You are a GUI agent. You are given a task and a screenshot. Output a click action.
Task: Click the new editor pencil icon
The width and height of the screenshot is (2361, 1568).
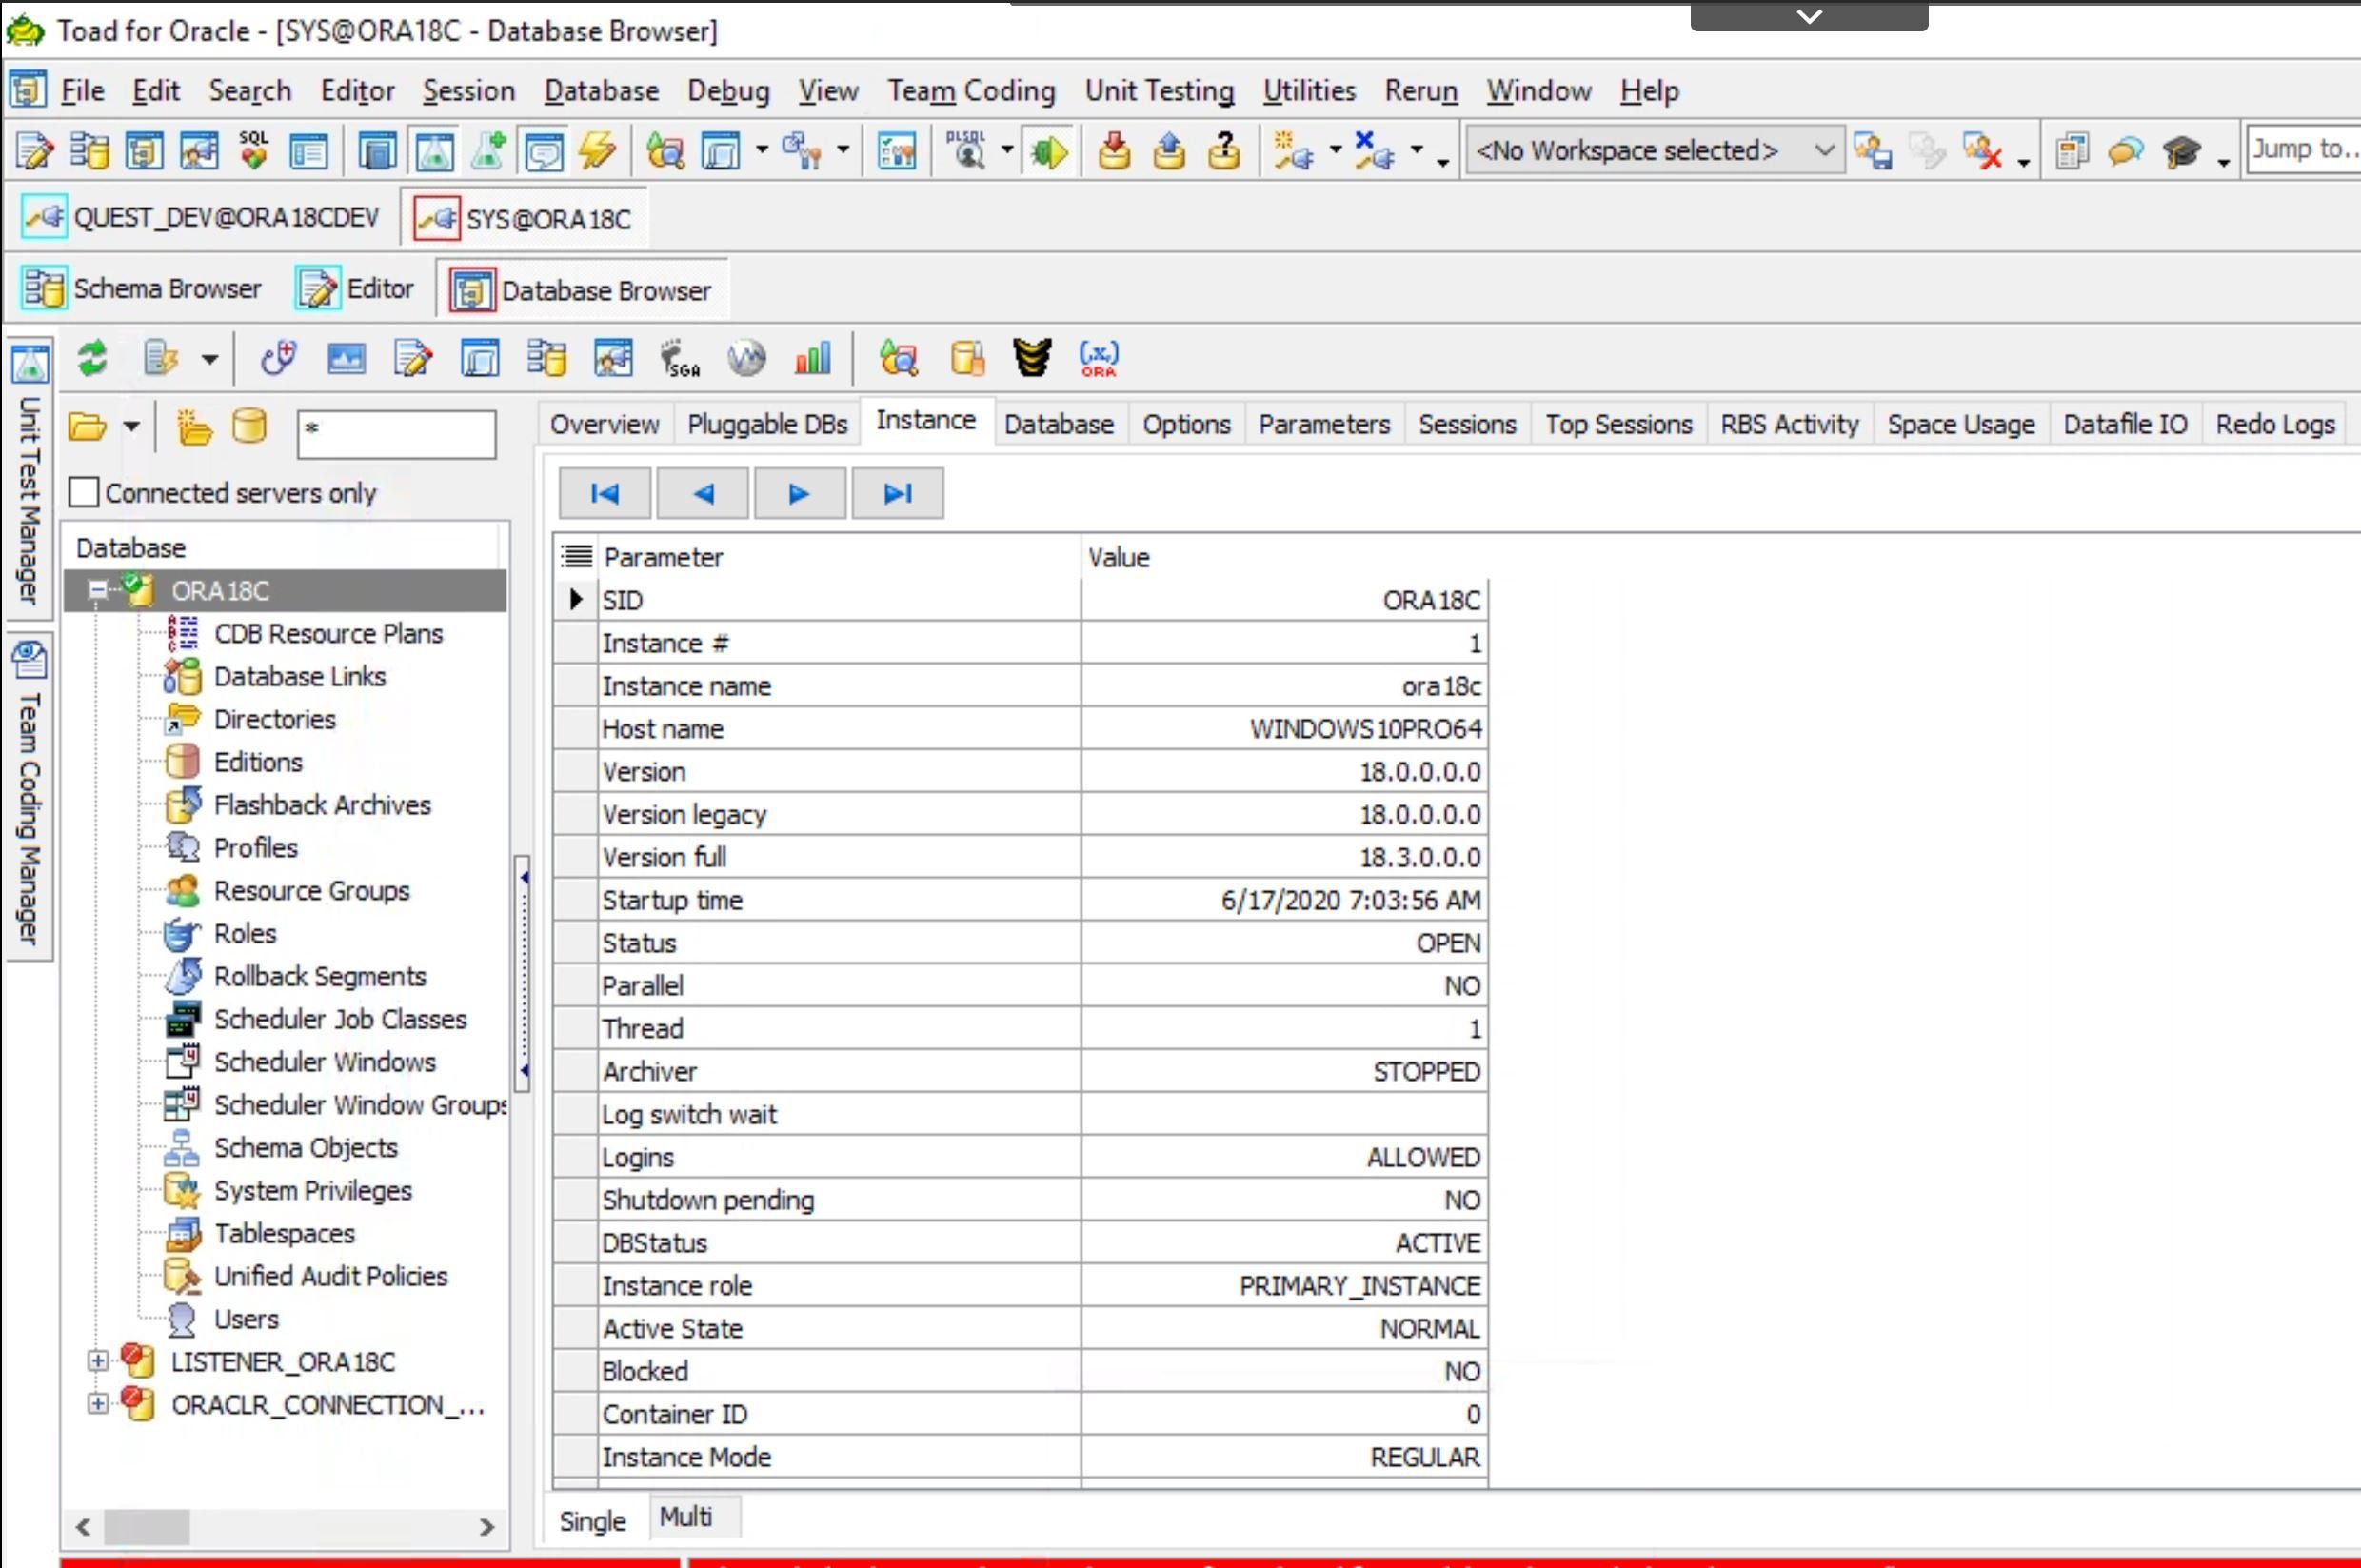coord(35,151)
